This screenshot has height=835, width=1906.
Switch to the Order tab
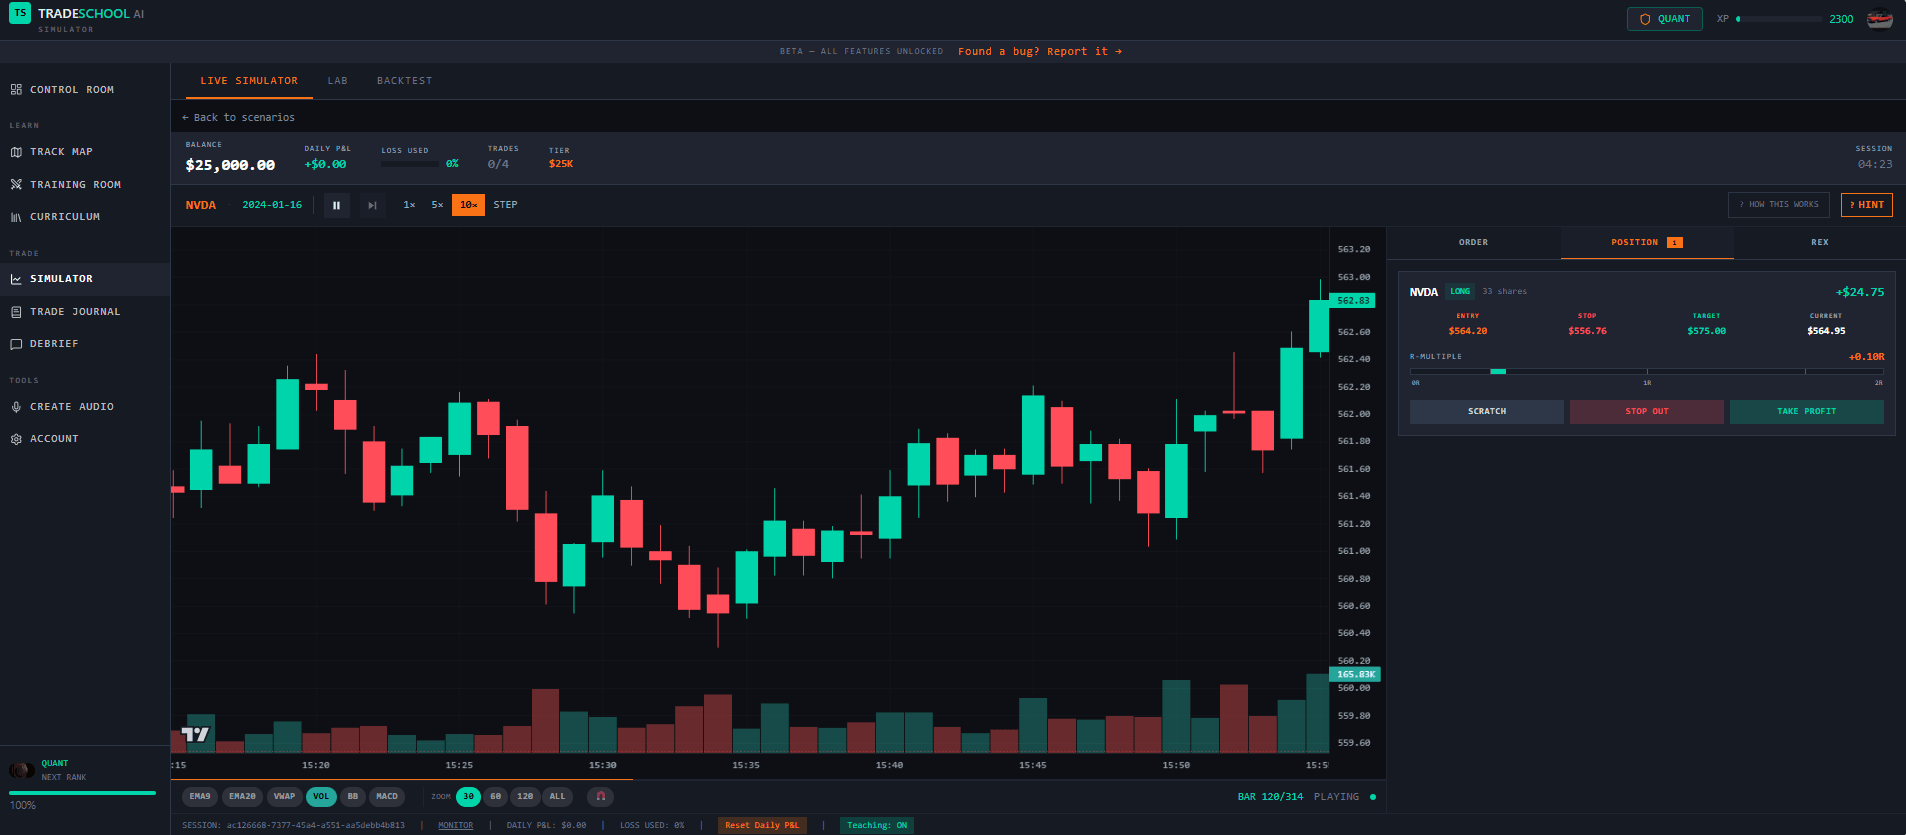pos(1474,243)
